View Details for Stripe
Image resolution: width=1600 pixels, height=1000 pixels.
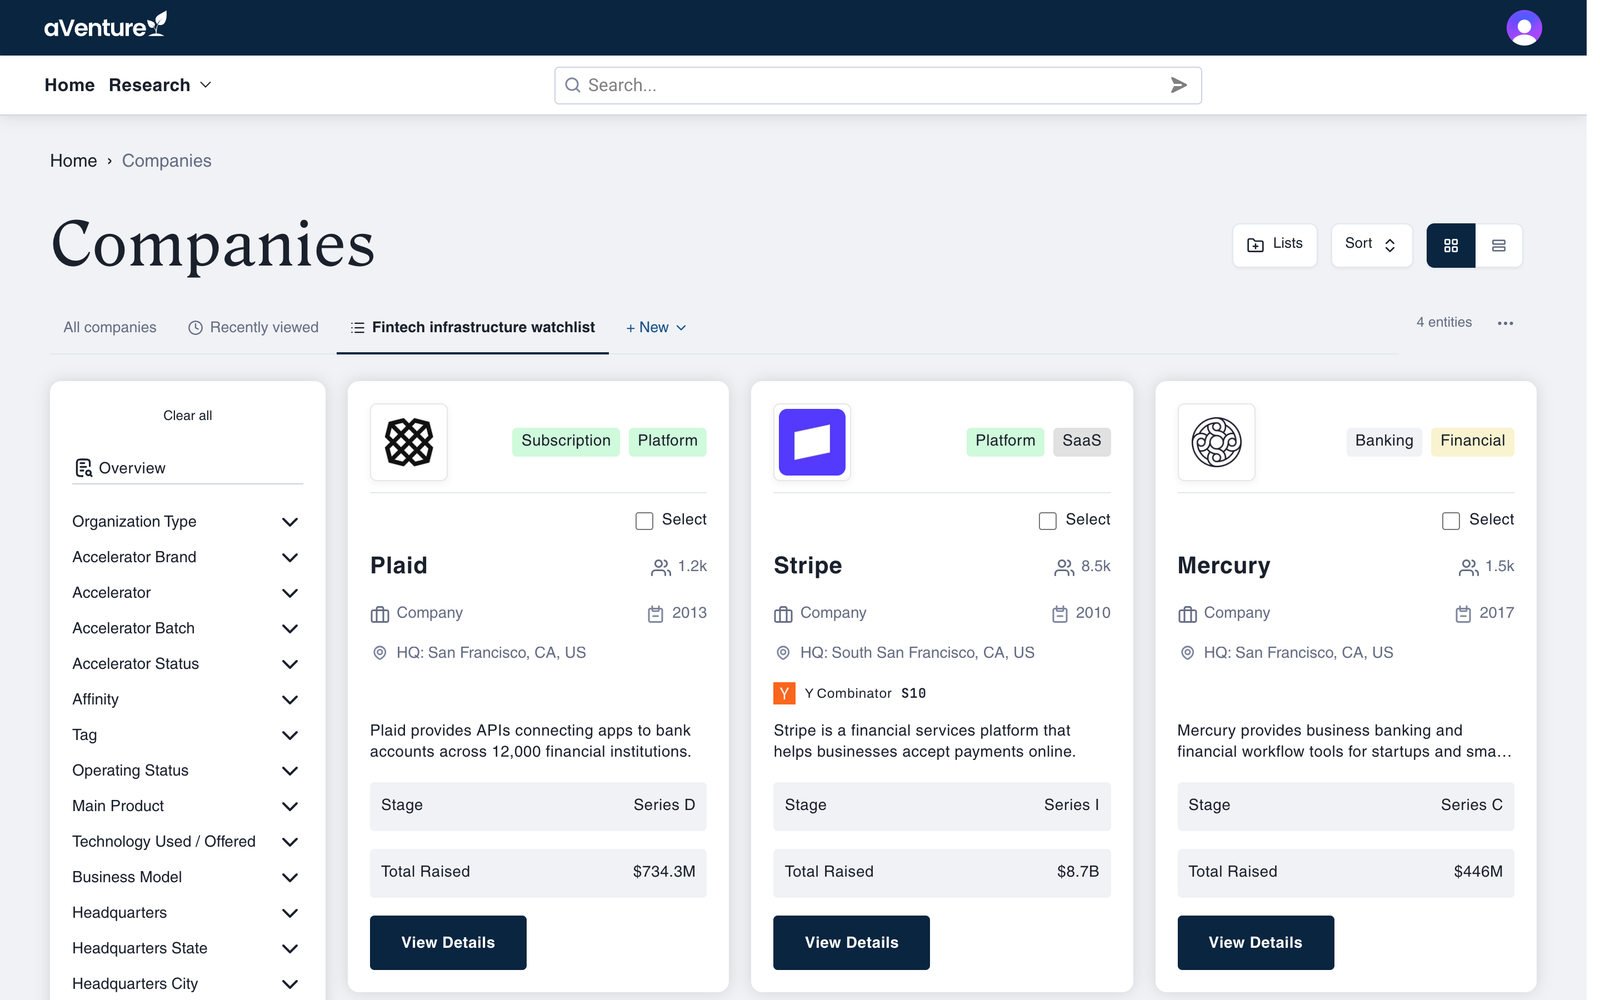[851, 942]
